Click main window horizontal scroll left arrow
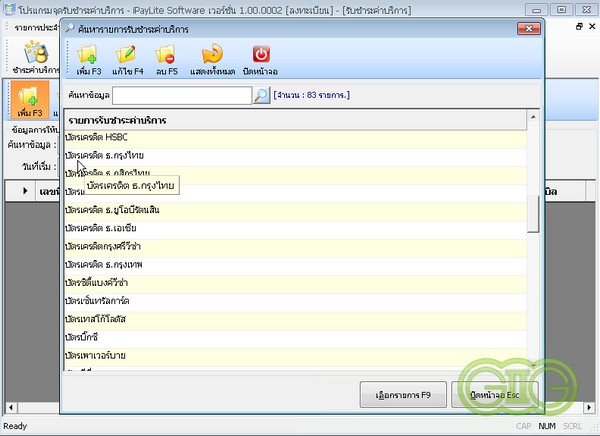This screenshot has height=436, width=600. 10,407
